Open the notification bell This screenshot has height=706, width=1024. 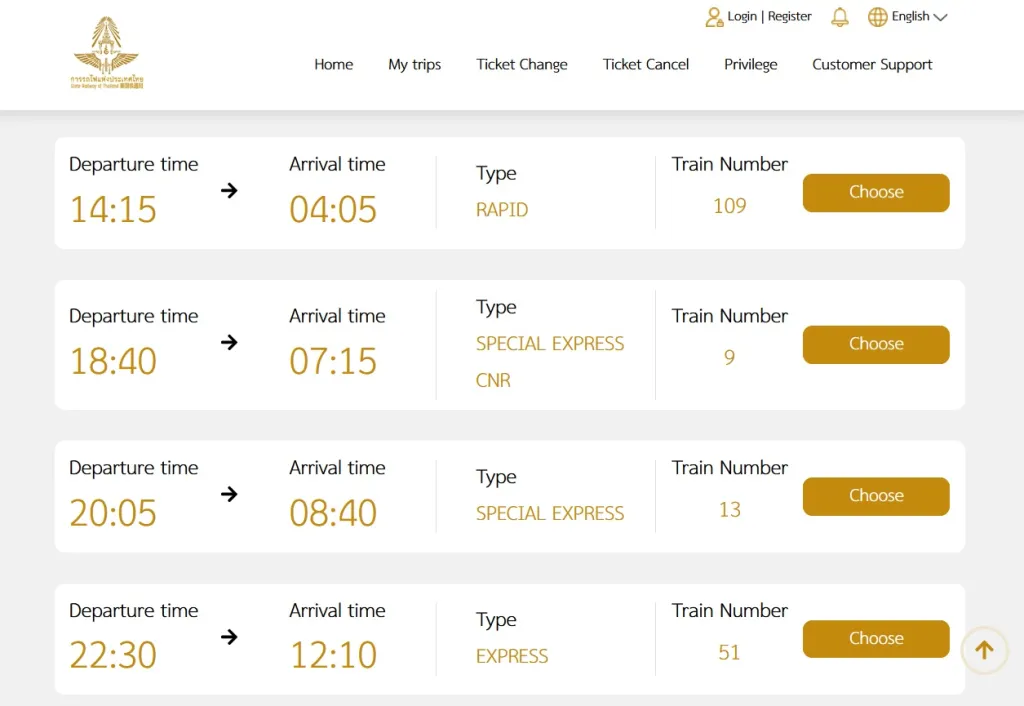(840, 17)
